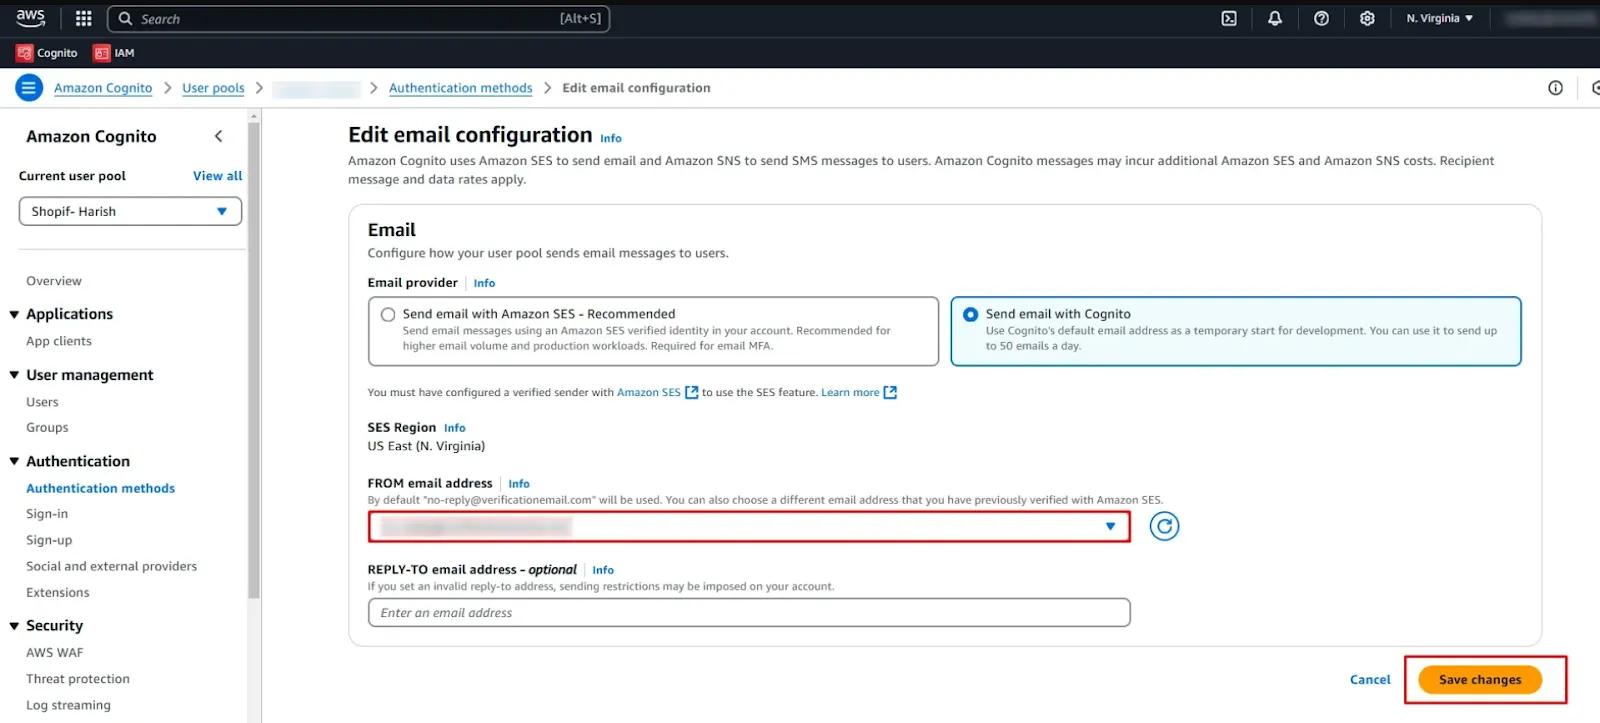1600x723 pixels.
Task: Open the Cognito service shortcut
Action: tap(47, 53)
